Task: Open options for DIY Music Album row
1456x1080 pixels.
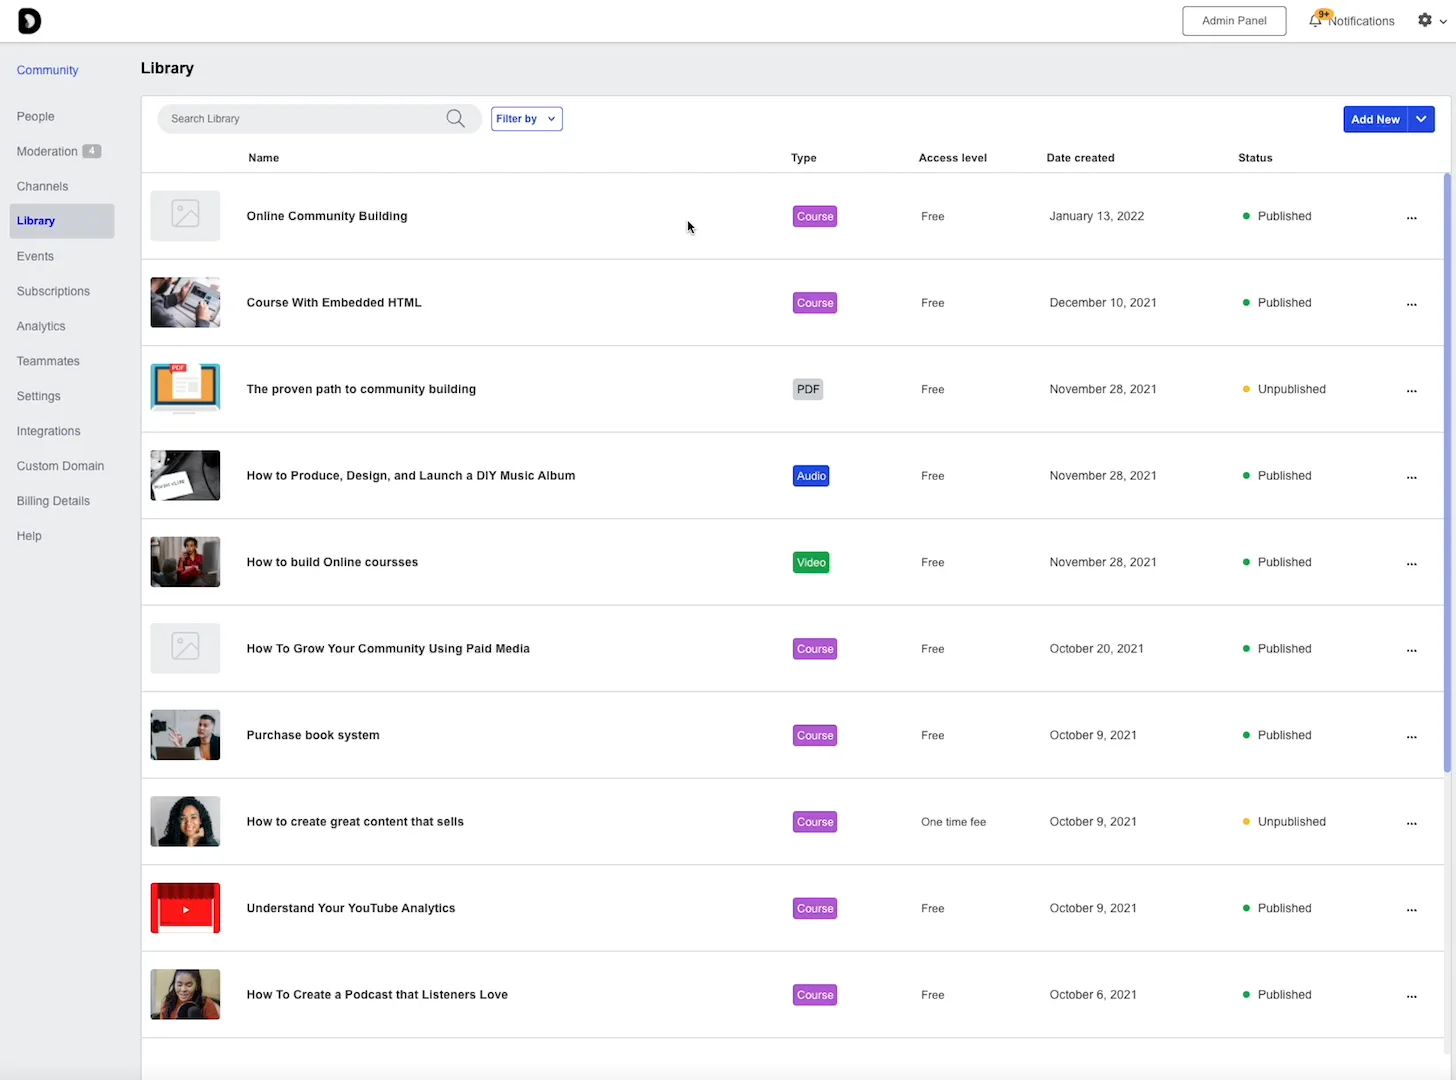Action: (x=1411, y=477)
